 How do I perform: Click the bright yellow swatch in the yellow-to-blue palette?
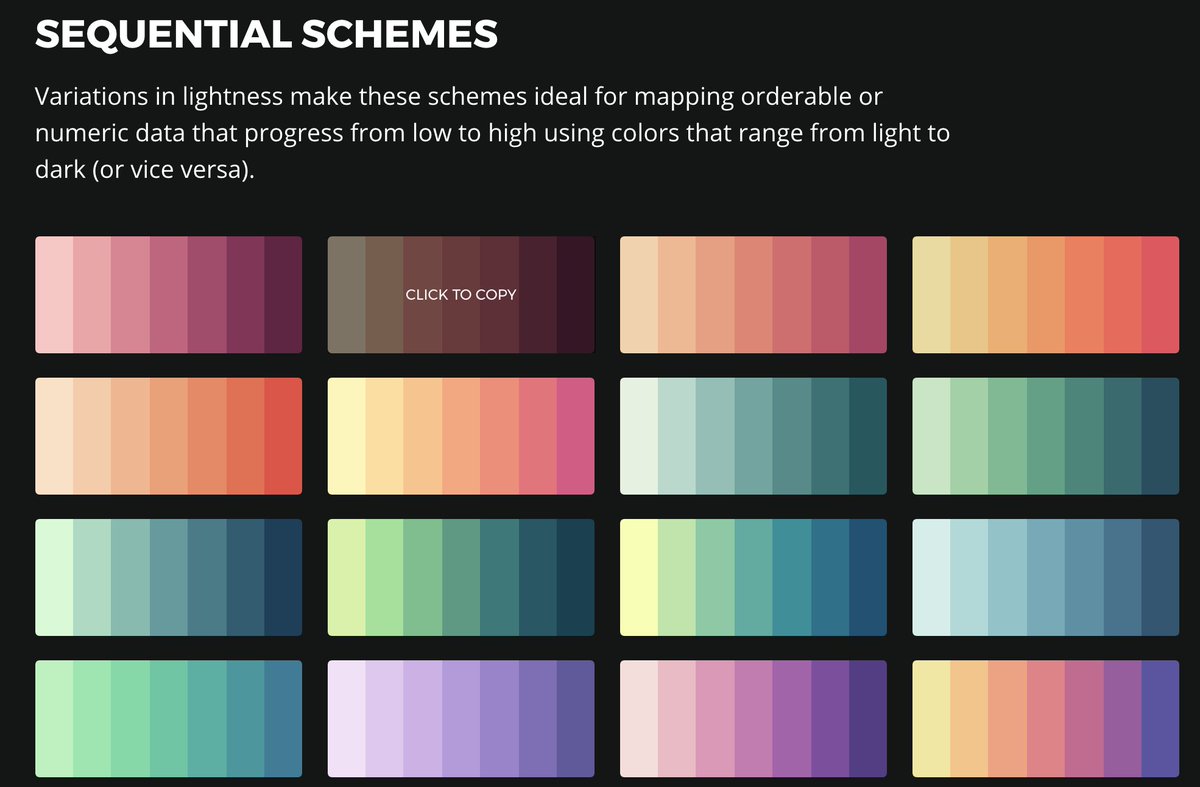point(639,577)
